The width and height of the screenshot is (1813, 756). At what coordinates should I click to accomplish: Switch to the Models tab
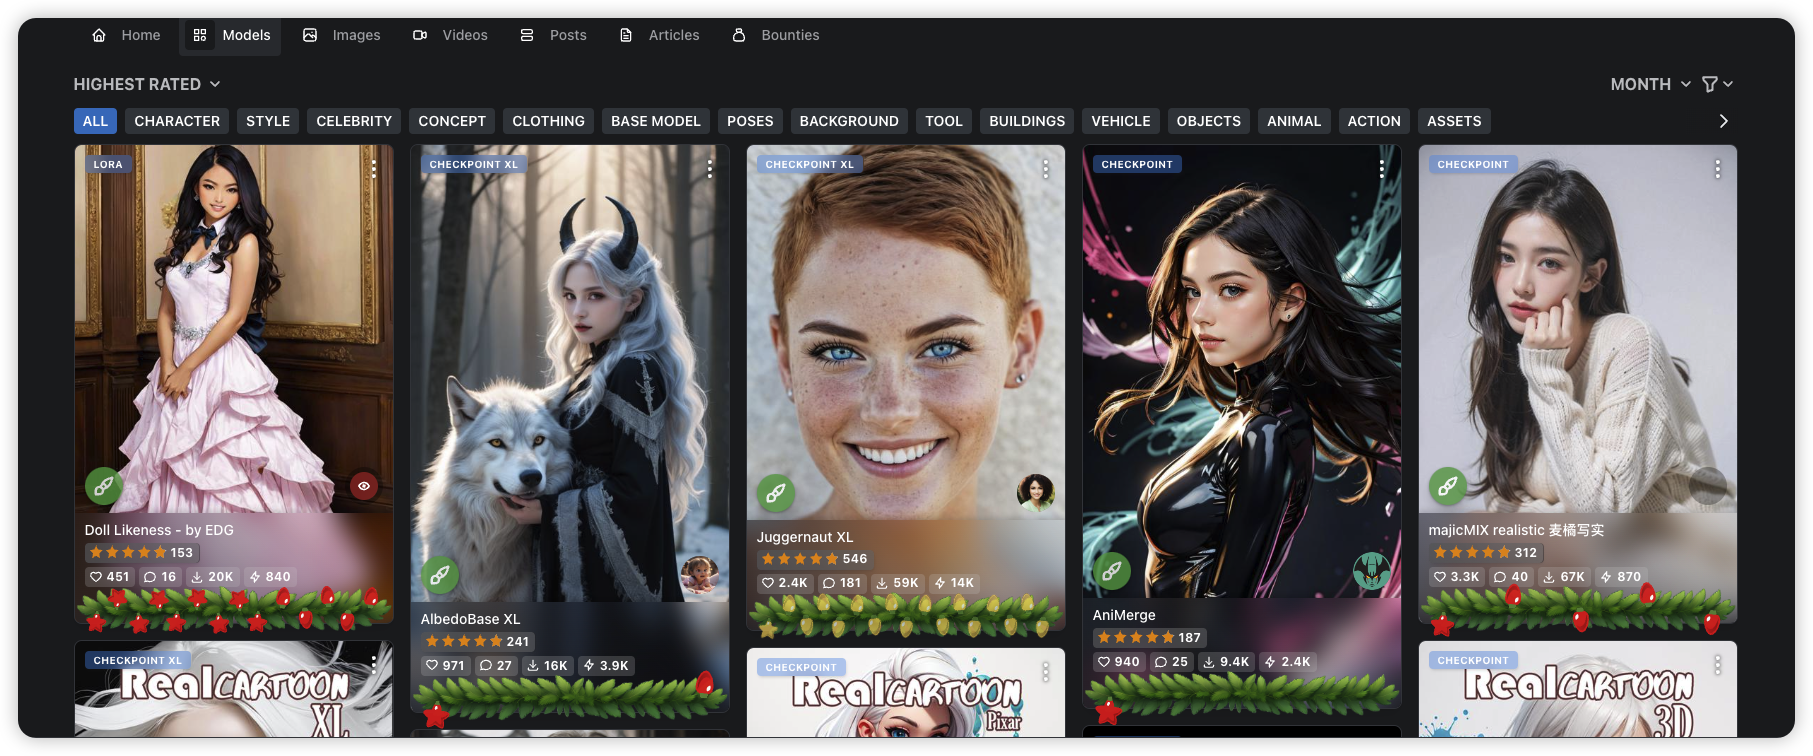tap(231, 35)
